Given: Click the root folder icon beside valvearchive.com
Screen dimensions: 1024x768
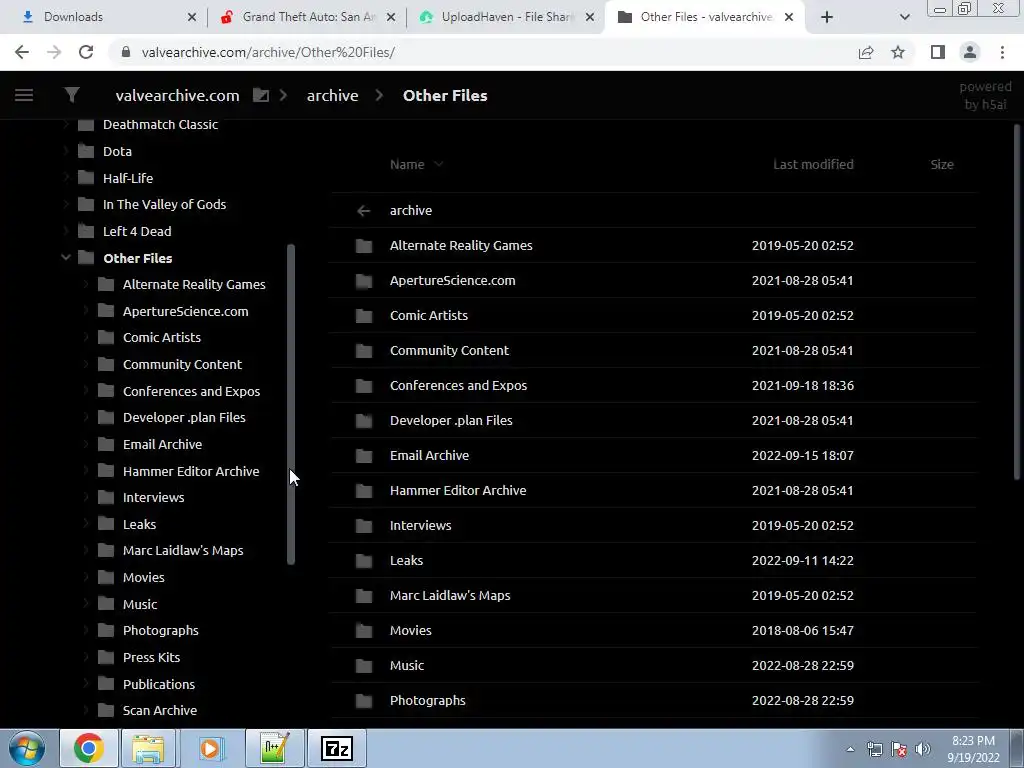Looking at the screenshot, I should pyautogui.click(x=261, y=95).
